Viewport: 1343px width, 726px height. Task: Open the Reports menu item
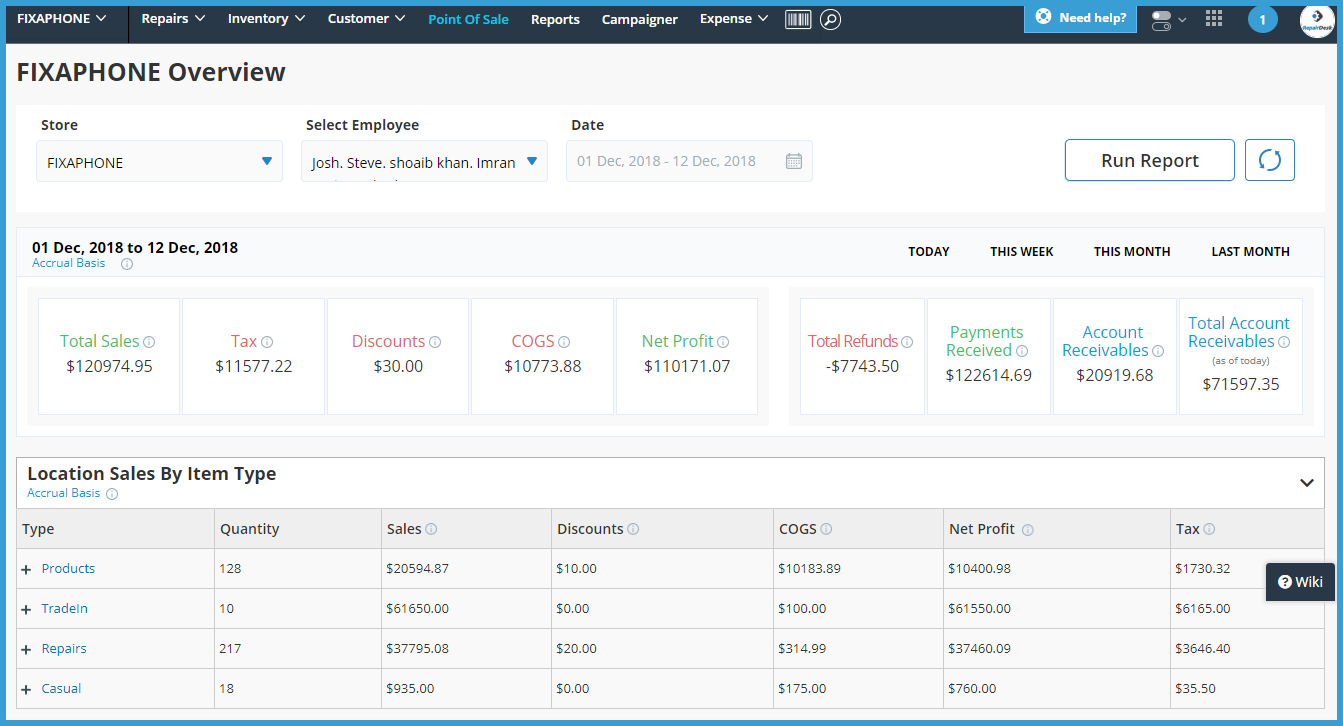(x=555, y=19)
